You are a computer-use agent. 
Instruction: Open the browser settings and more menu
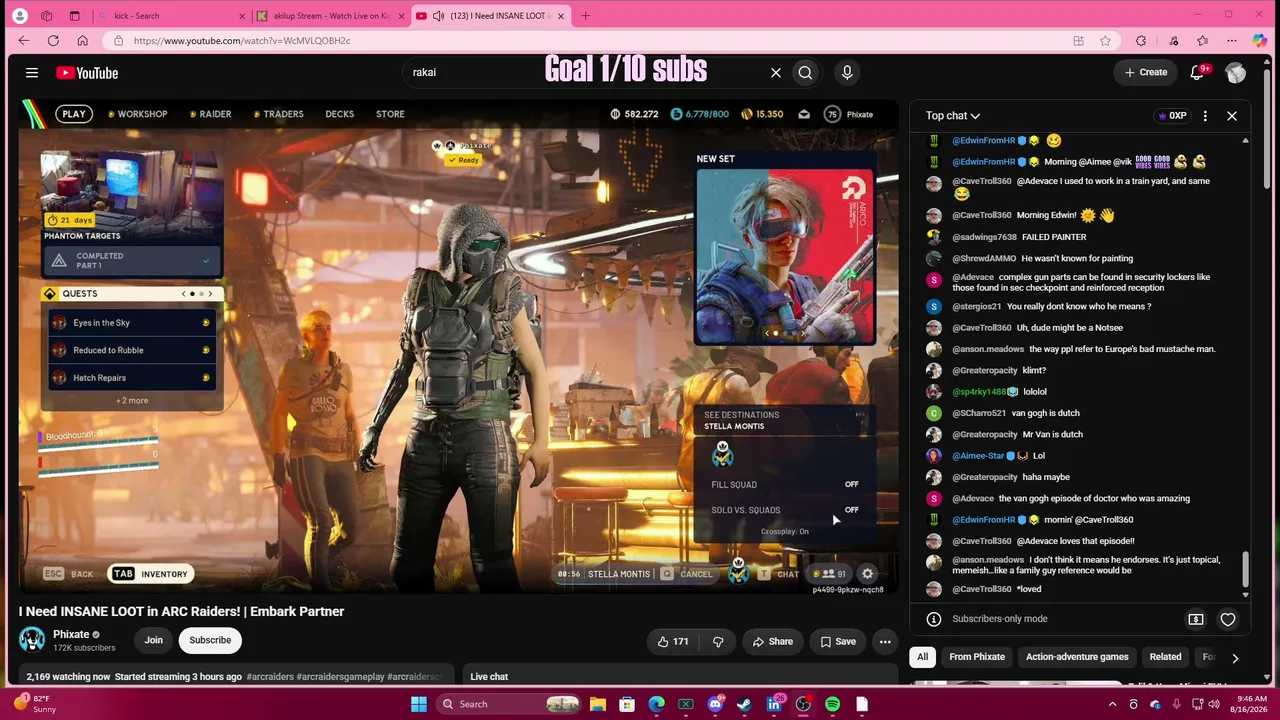[x=1232, y=41]
